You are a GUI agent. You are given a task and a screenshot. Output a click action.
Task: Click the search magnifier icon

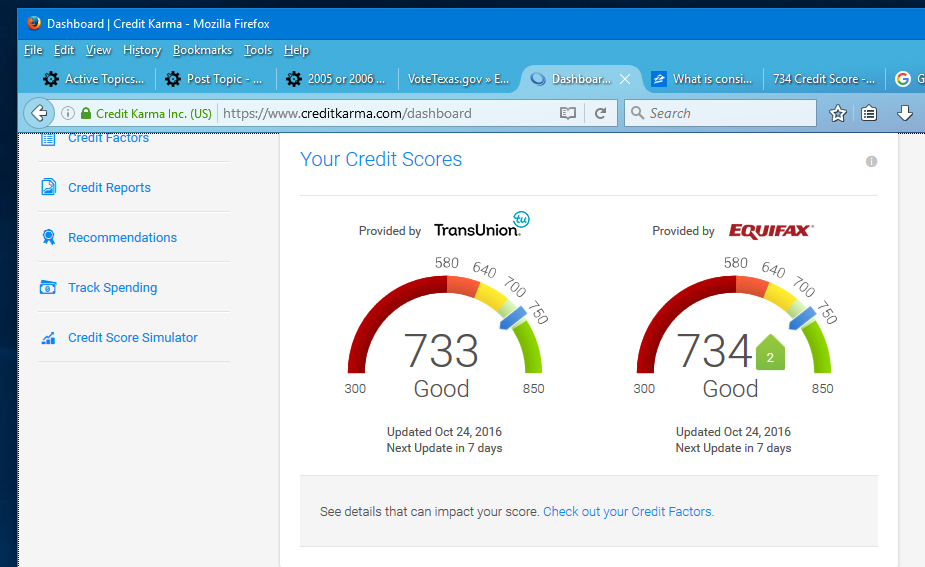(637, 113)
